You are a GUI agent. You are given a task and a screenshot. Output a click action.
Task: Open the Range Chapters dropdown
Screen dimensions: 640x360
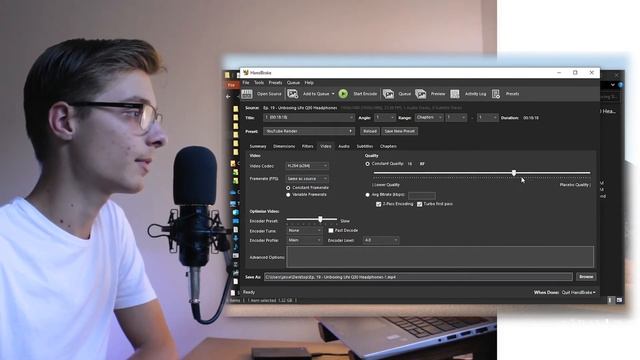pyautogui.click(x=429, y=118)
